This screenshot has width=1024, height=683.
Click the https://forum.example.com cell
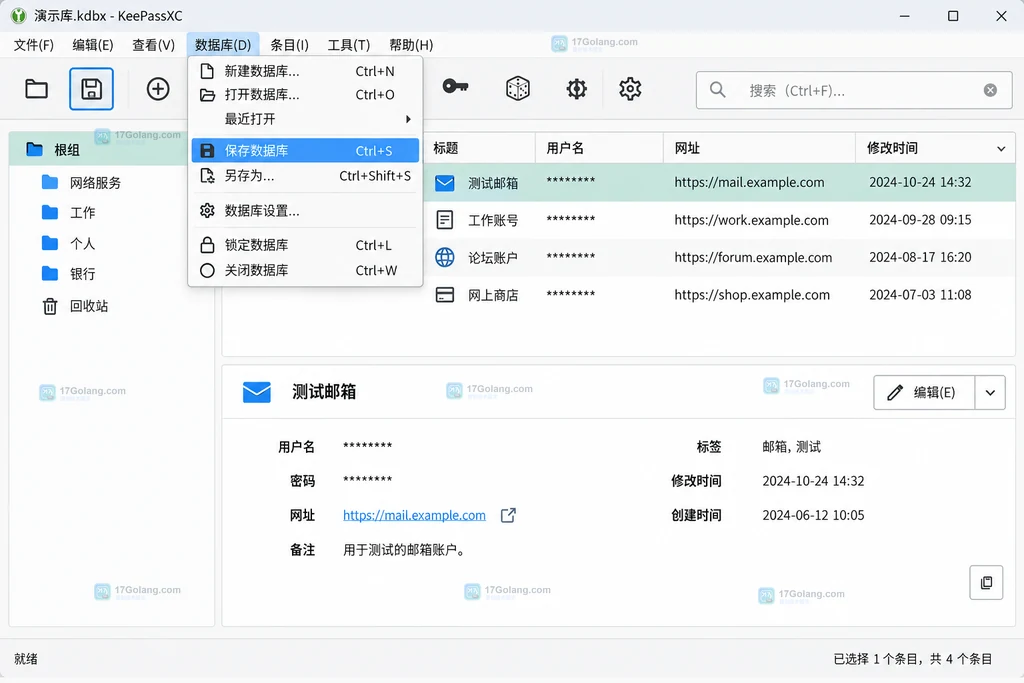[x=753, y=257]
